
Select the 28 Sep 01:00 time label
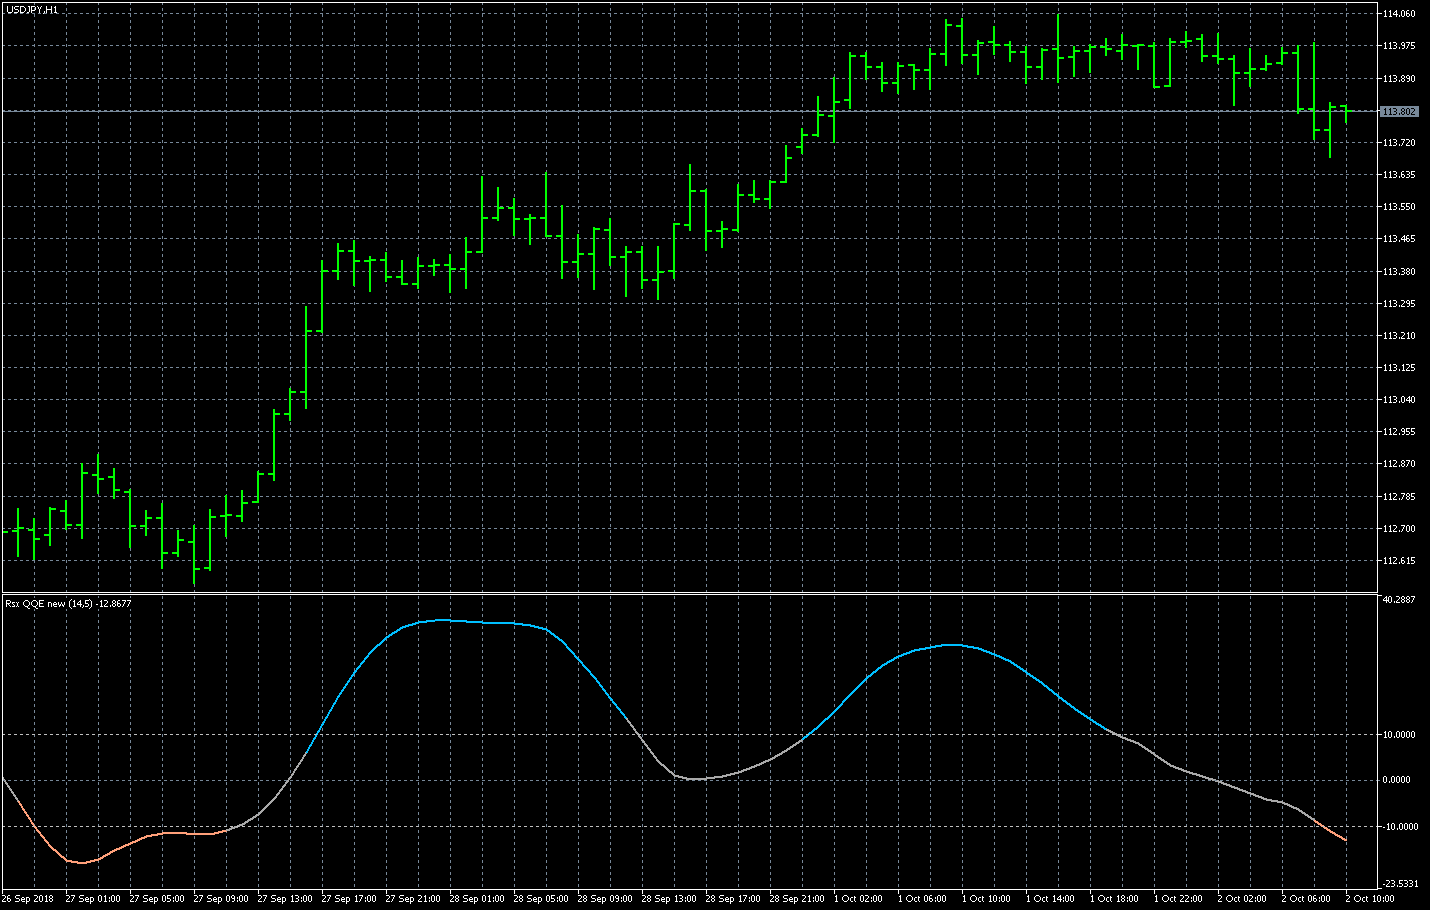[477, 899]
